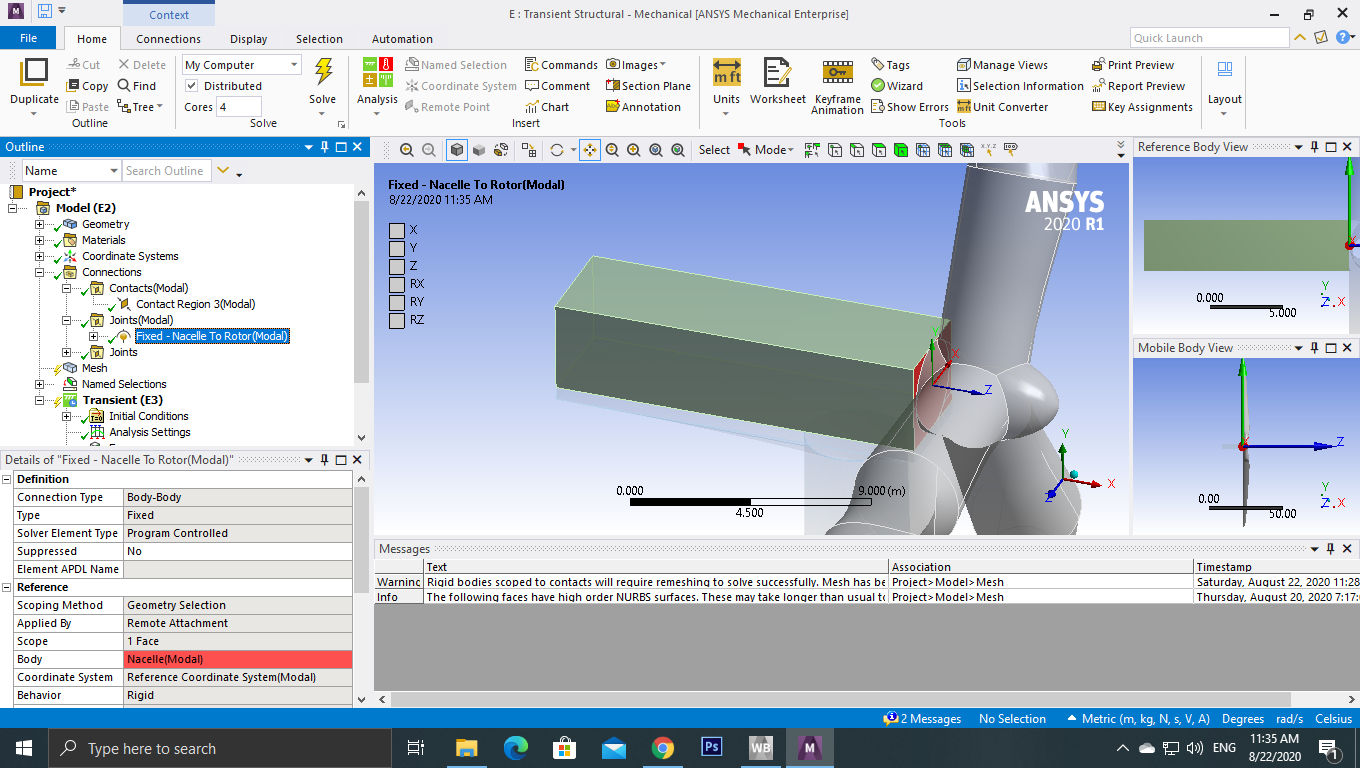Open Photoshop from the Windows taskbar
Image resolution: width=1360 pixels, height=768 pixels.
(x=712, y=748)
